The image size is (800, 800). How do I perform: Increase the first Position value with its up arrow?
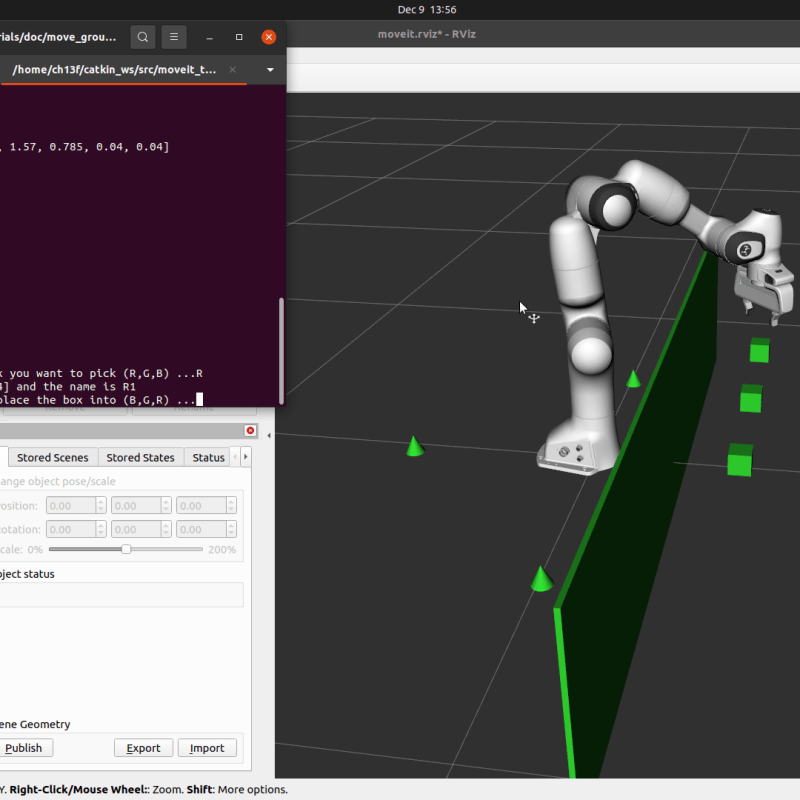(100, 501)
